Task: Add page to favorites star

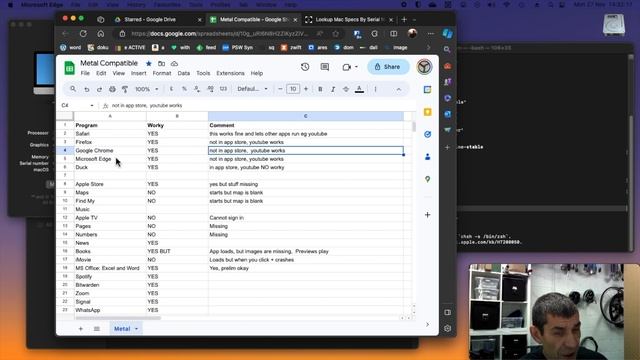Action: click(336, 34)
